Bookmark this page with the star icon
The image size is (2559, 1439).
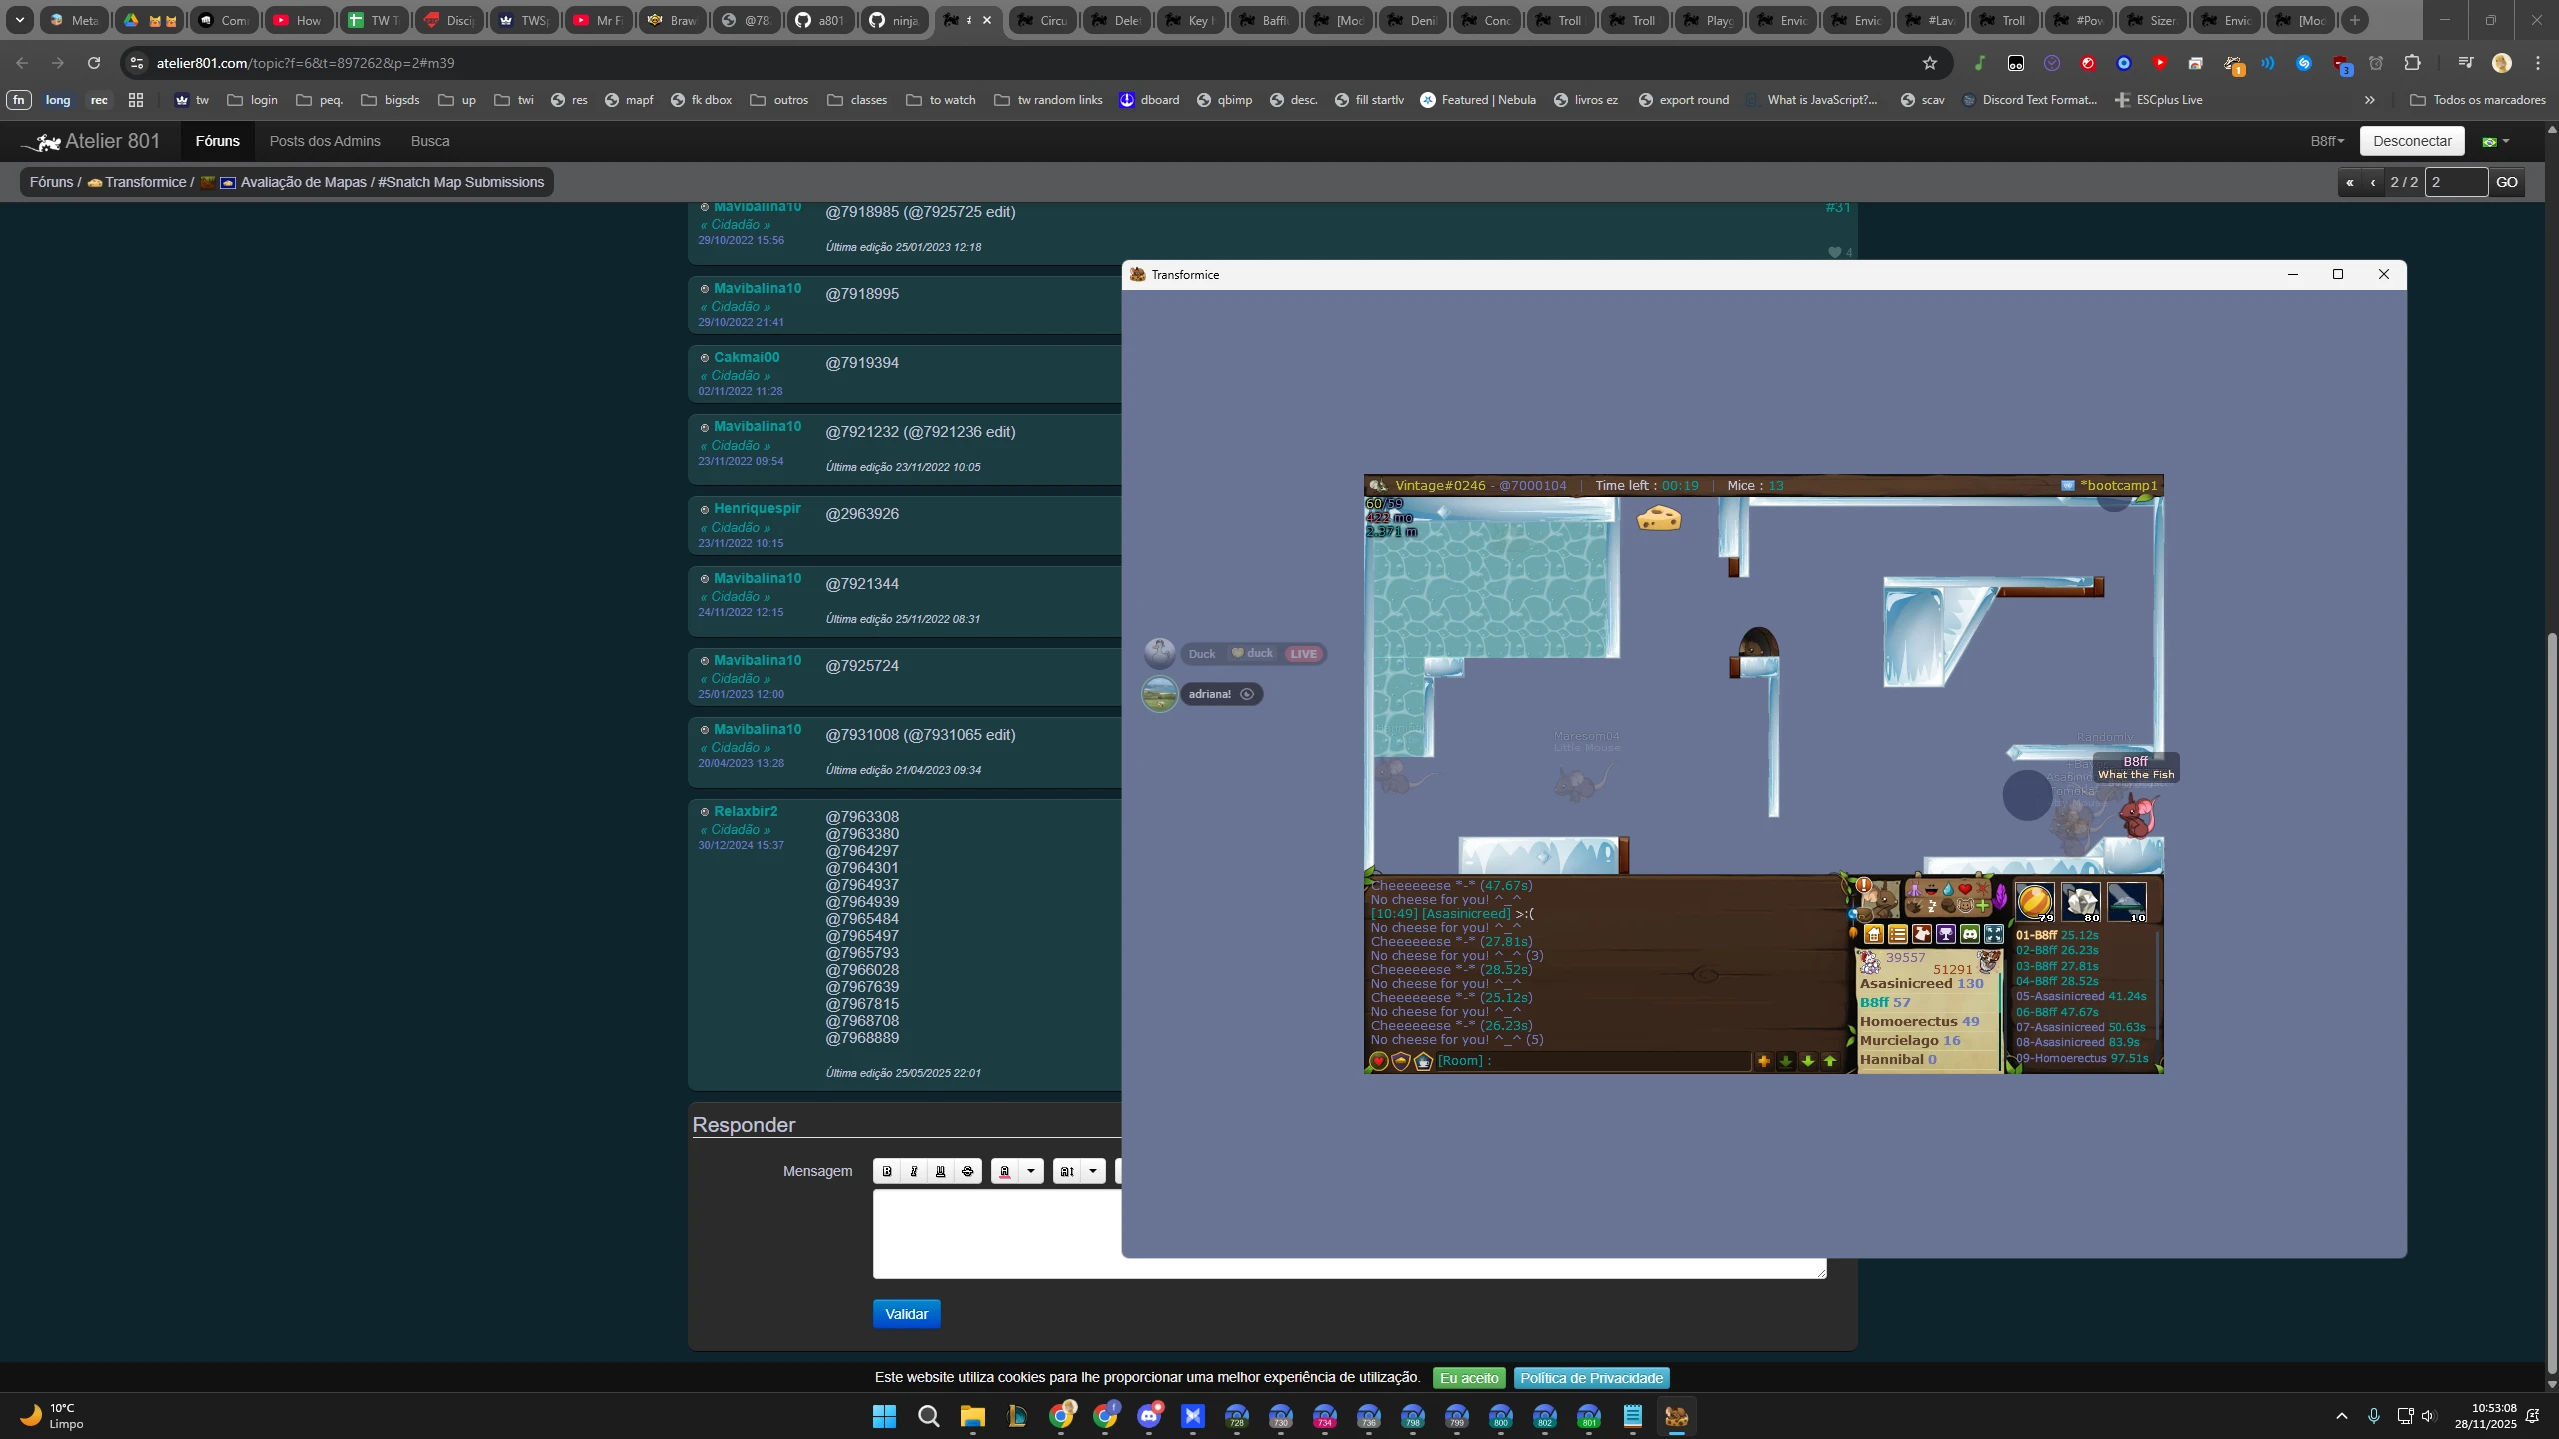pyautogui.click(x=1930, y=63)
